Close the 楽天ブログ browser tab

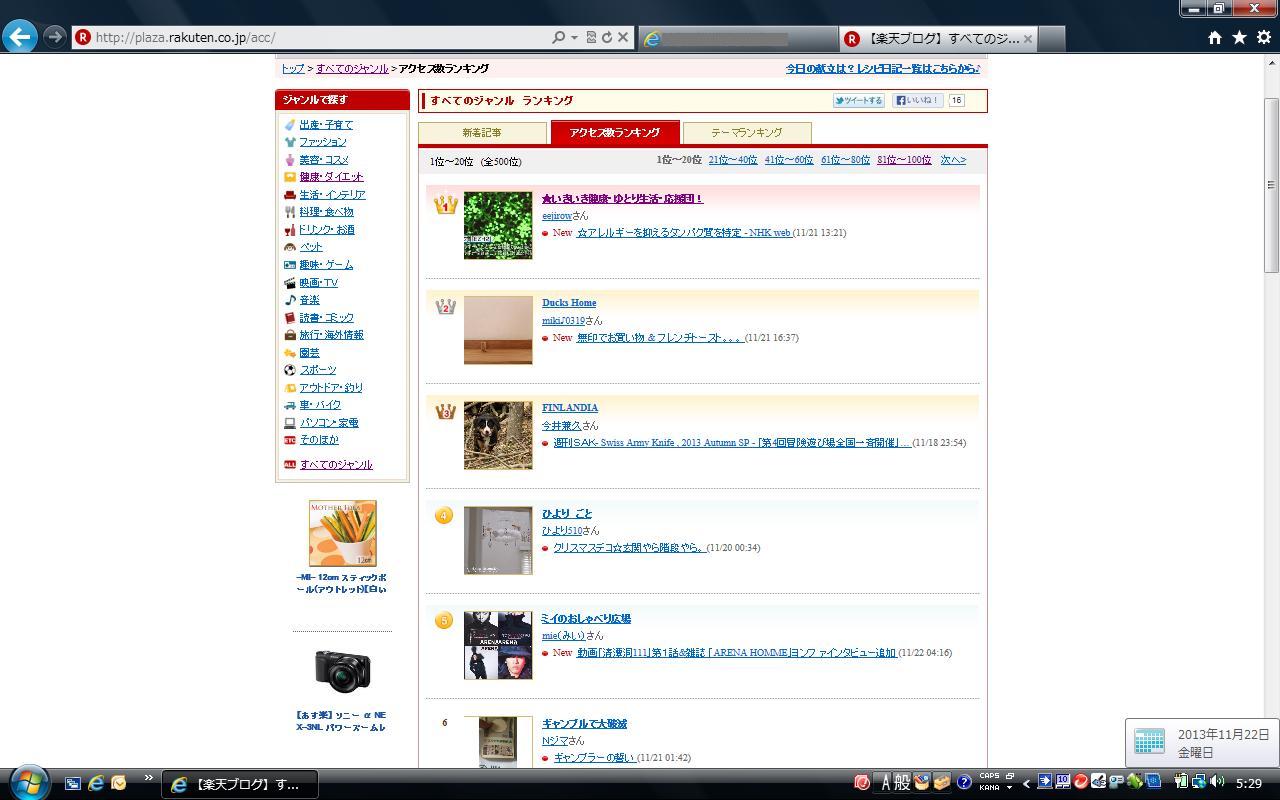coord(1027,38)
